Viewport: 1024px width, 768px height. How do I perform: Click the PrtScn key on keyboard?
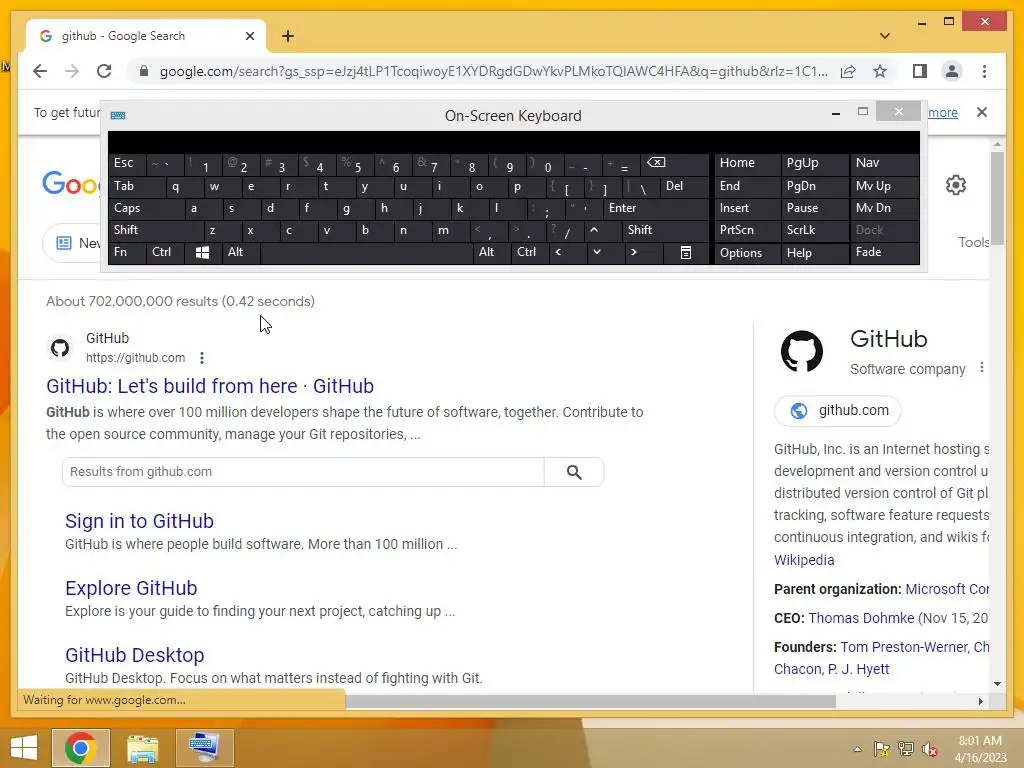pos(747,230)
